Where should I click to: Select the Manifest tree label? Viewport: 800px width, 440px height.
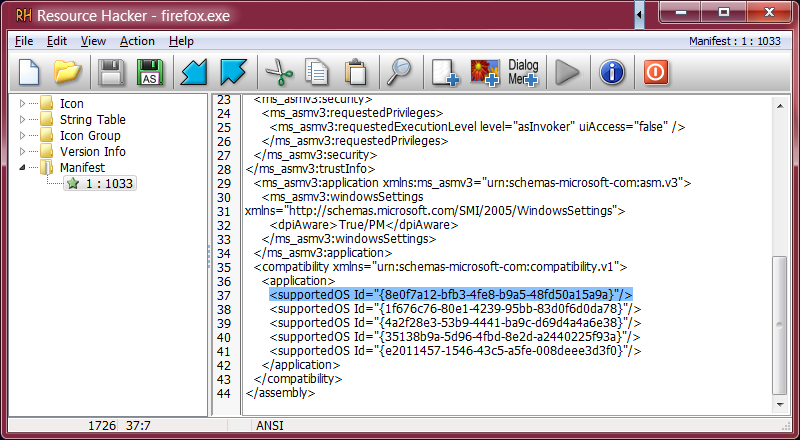[x=82, y=167]
